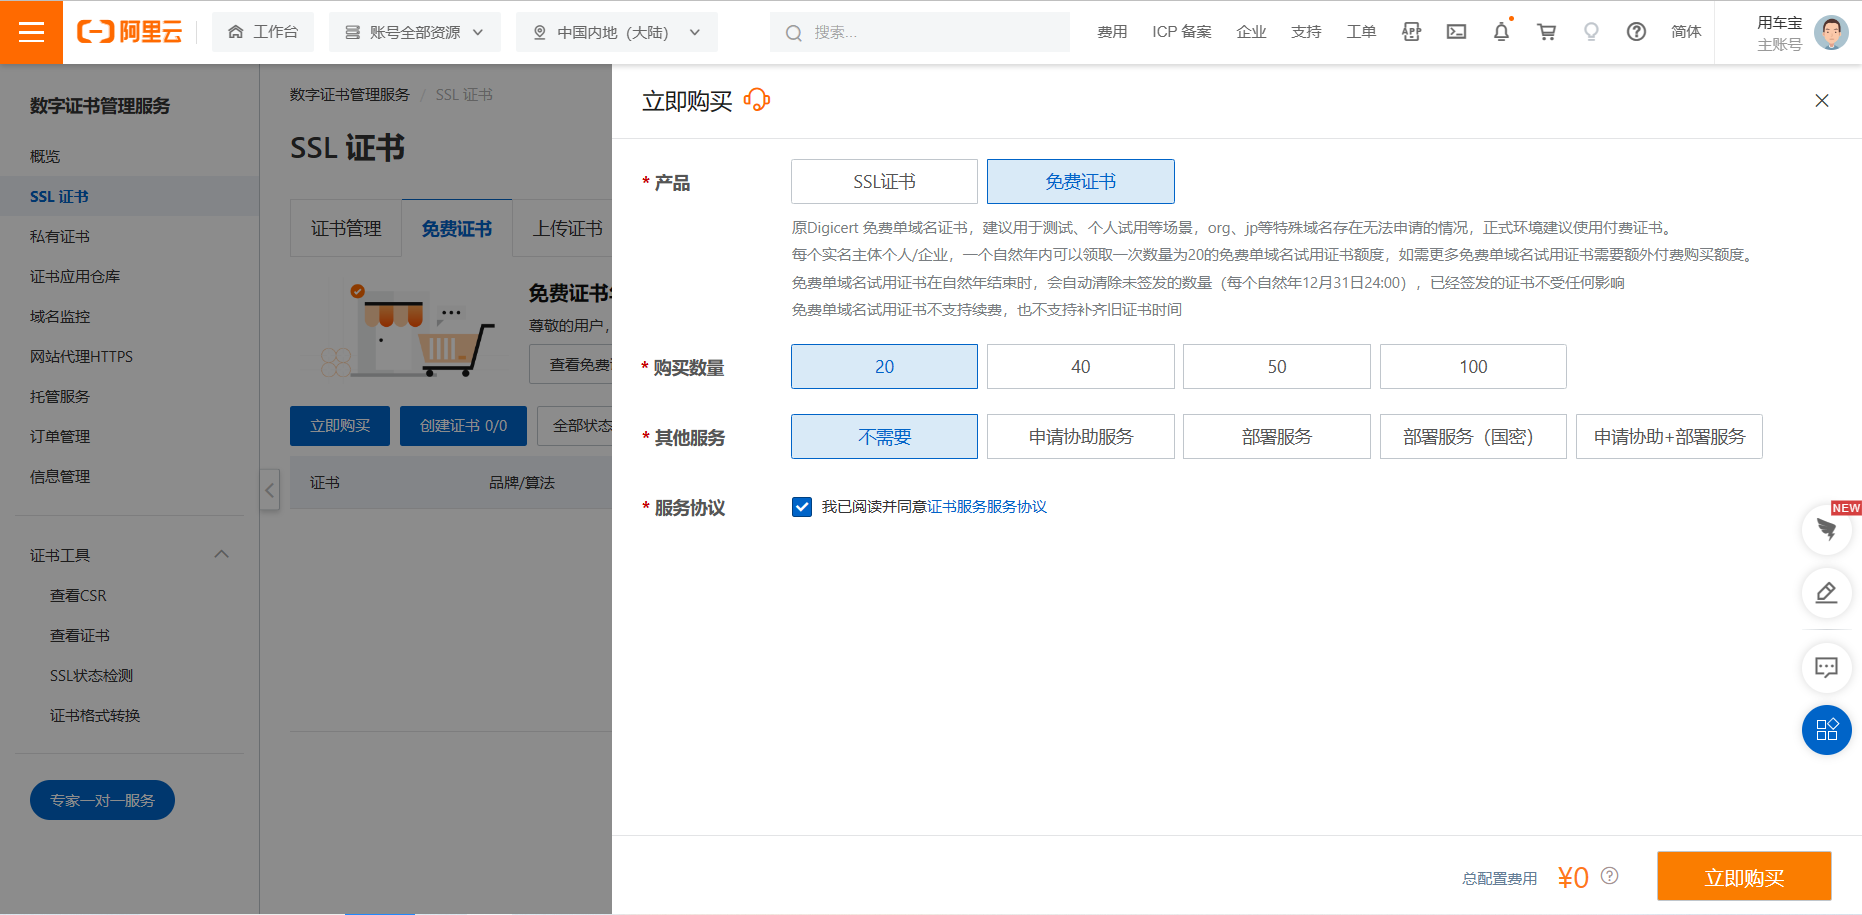The height and width of the screenshot is (915, 1862).
Task: Select 免费证书 product option
Action: click(x=1080, y=182)
